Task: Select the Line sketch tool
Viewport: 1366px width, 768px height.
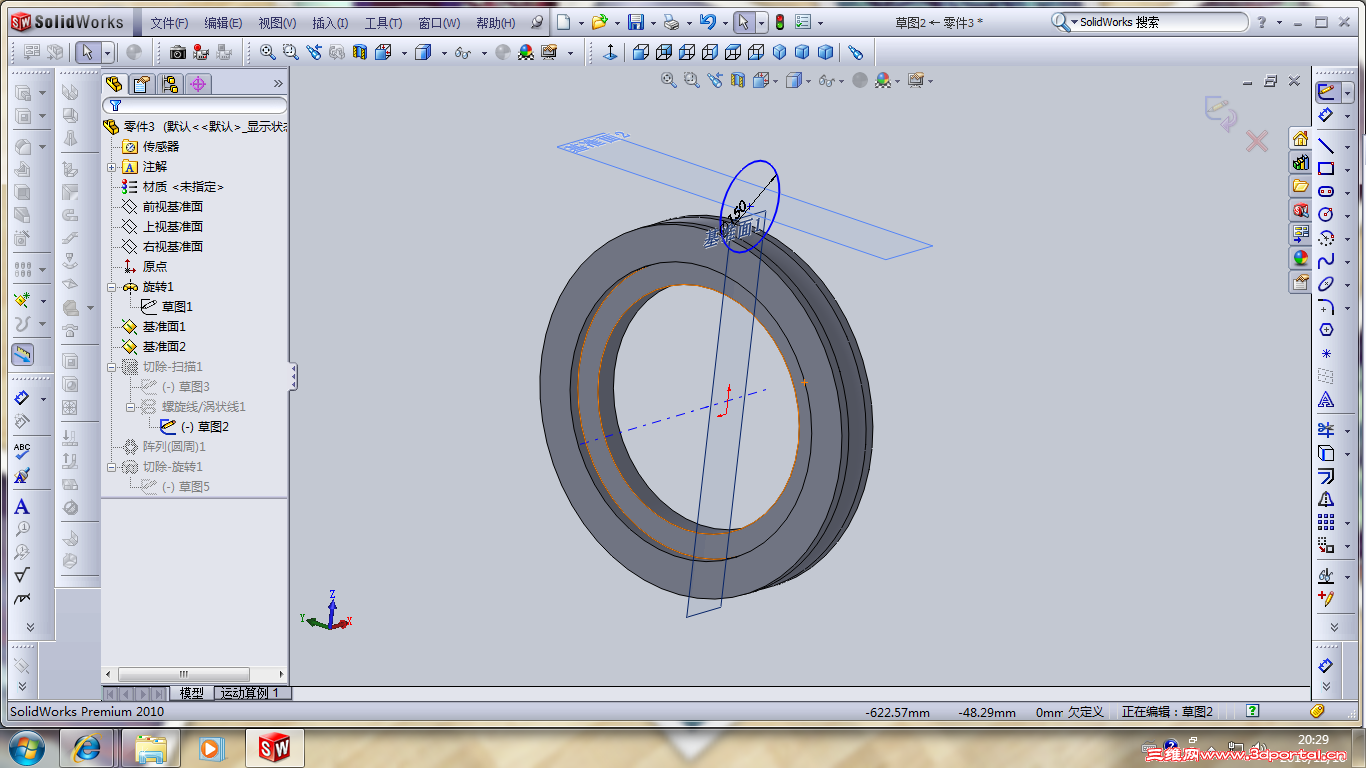Action: [1326, 146]
